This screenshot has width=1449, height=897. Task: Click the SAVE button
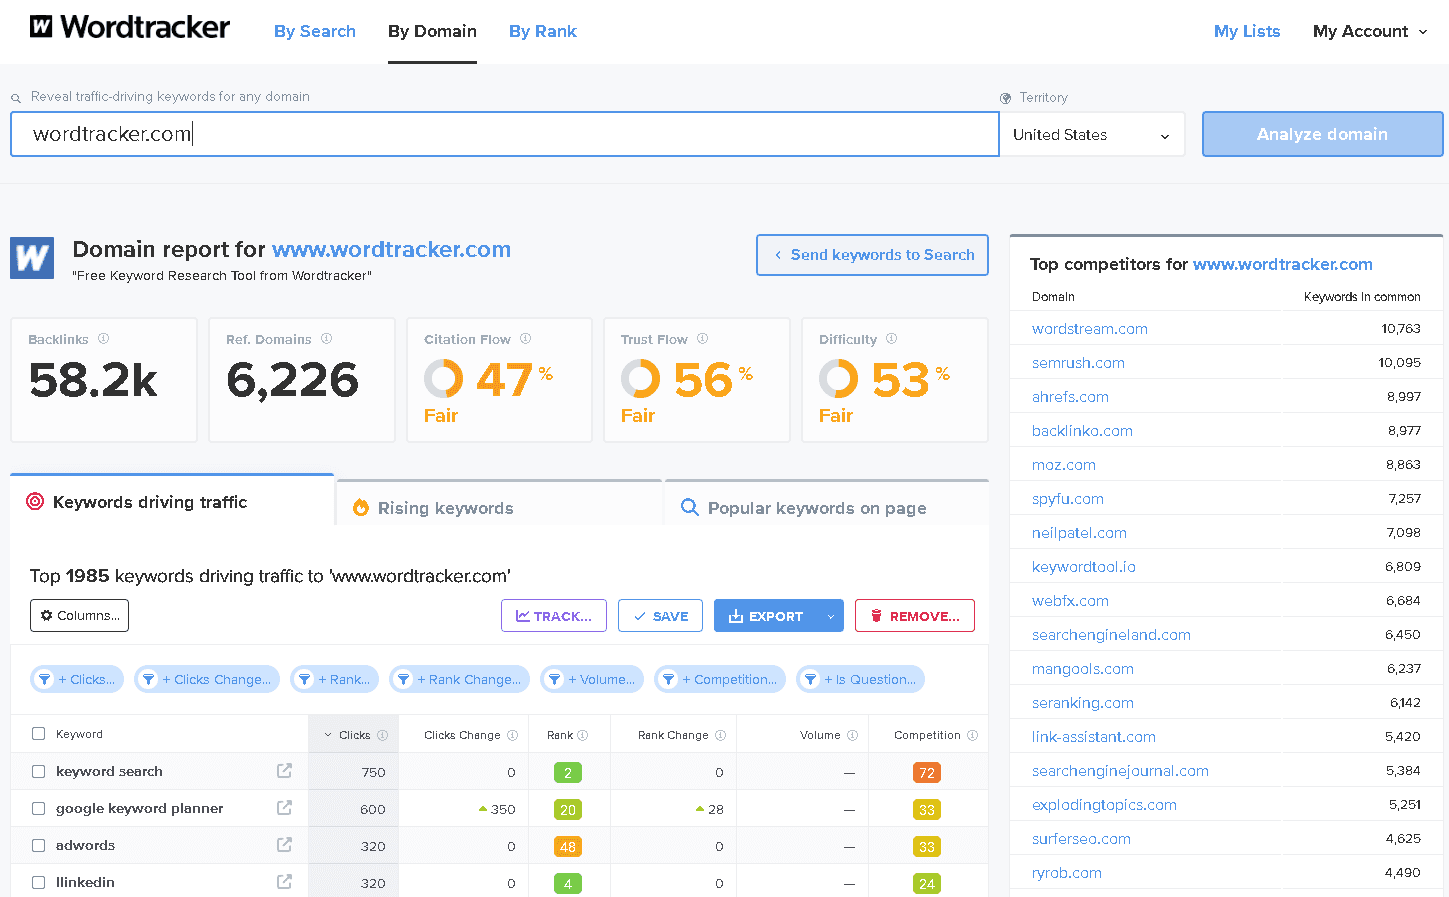[660, 616]
